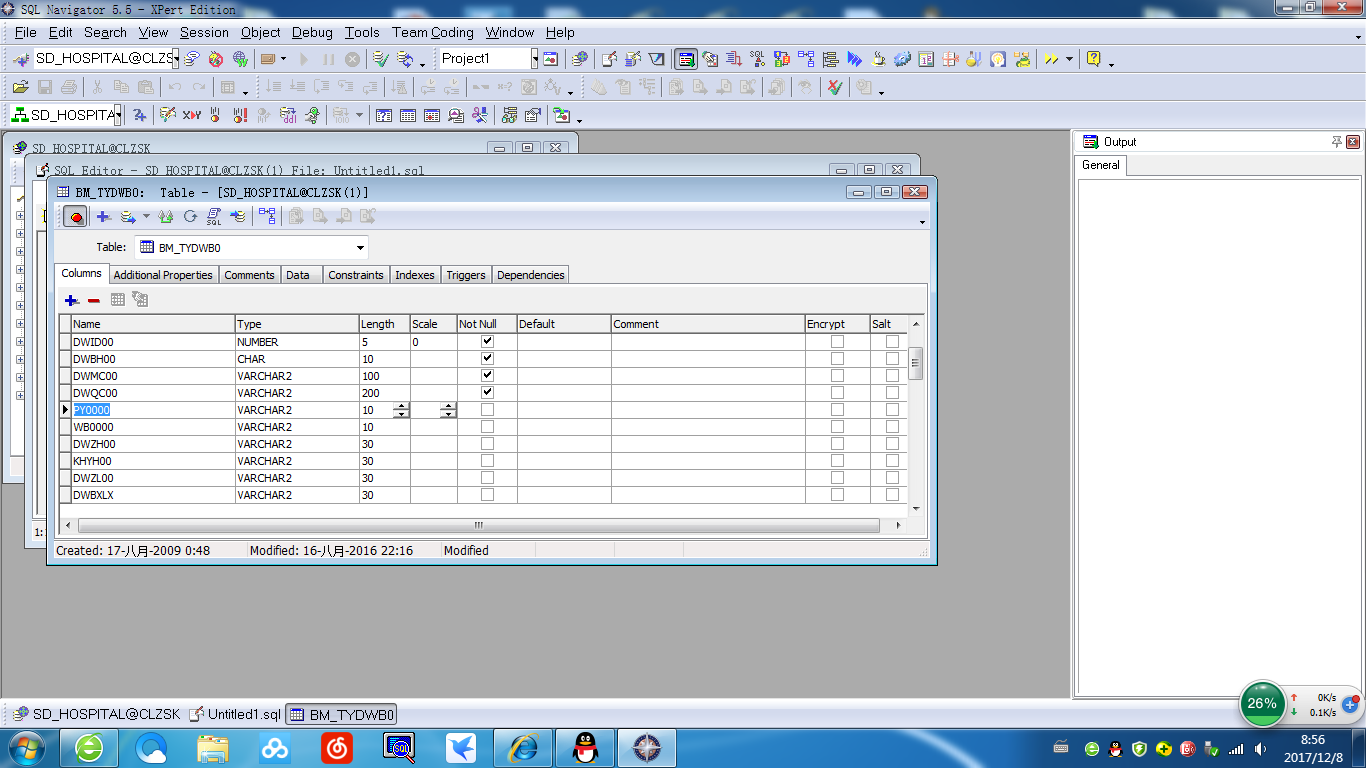The height and width of the screenshot is (768, 1366).
Task: Open the Team Coding menu
Action: [x=432, y=32]
